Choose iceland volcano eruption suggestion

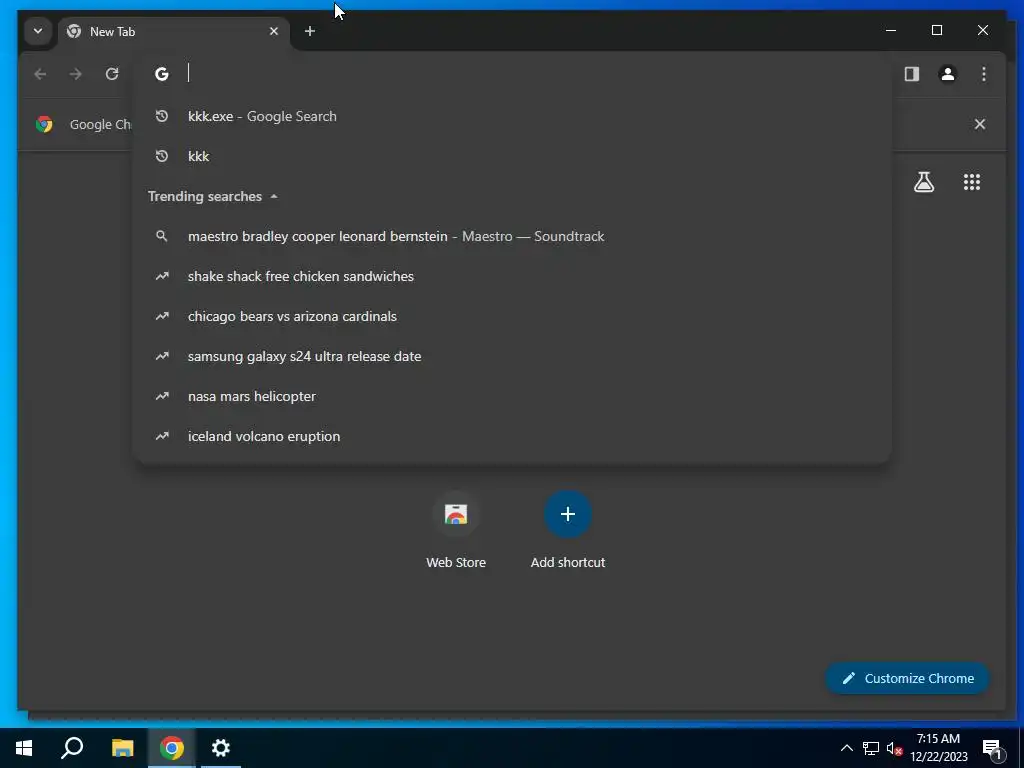512,436
